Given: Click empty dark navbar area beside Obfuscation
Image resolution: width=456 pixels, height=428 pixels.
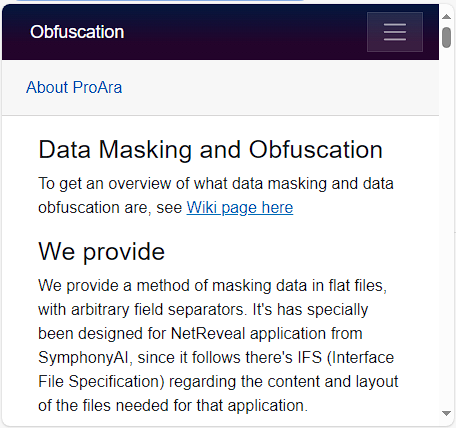Looking at the screenshot, I should click(243, 32).
